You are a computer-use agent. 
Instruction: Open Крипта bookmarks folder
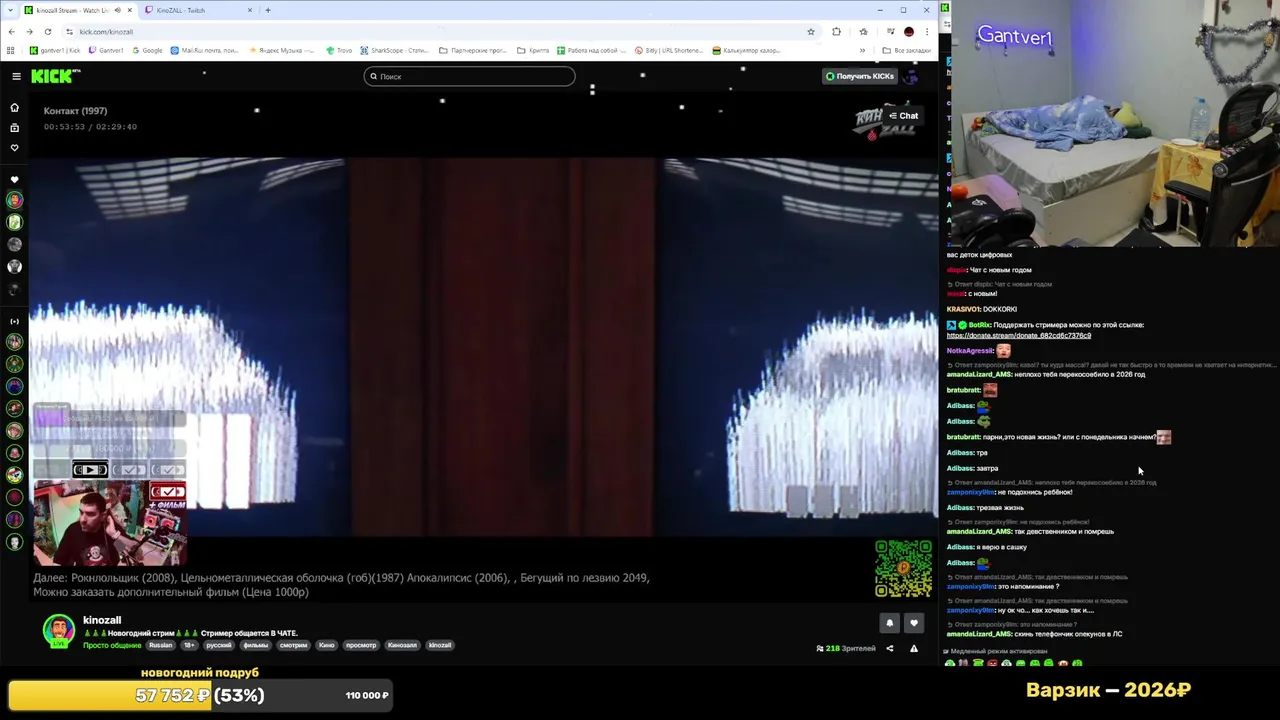pos(533,50)
